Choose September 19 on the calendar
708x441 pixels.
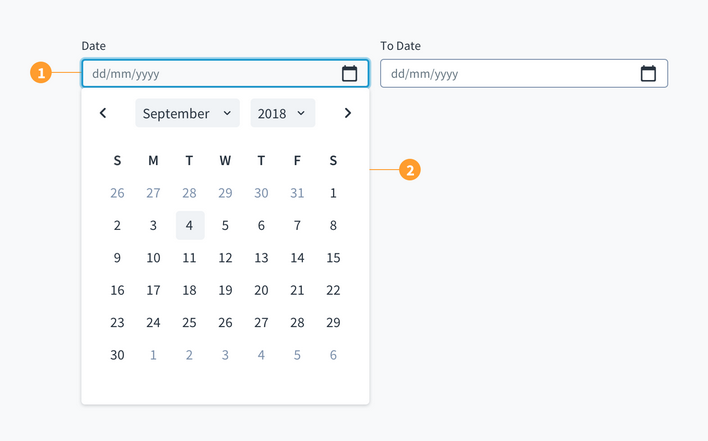pos(225,290)
